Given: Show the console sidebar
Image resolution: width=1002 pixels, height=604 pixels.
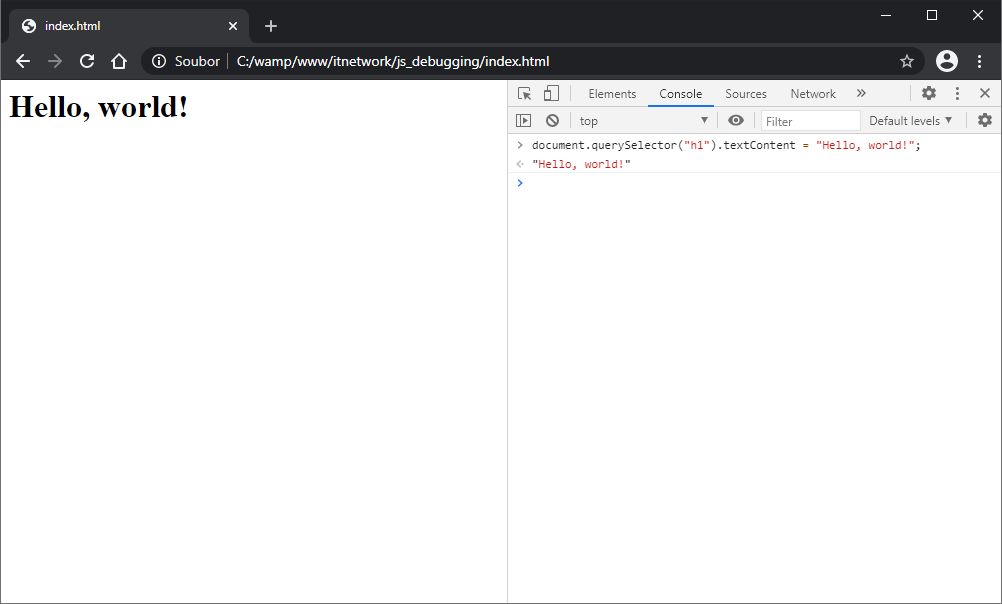Looking at the screenshot, I should pos(523,121).
